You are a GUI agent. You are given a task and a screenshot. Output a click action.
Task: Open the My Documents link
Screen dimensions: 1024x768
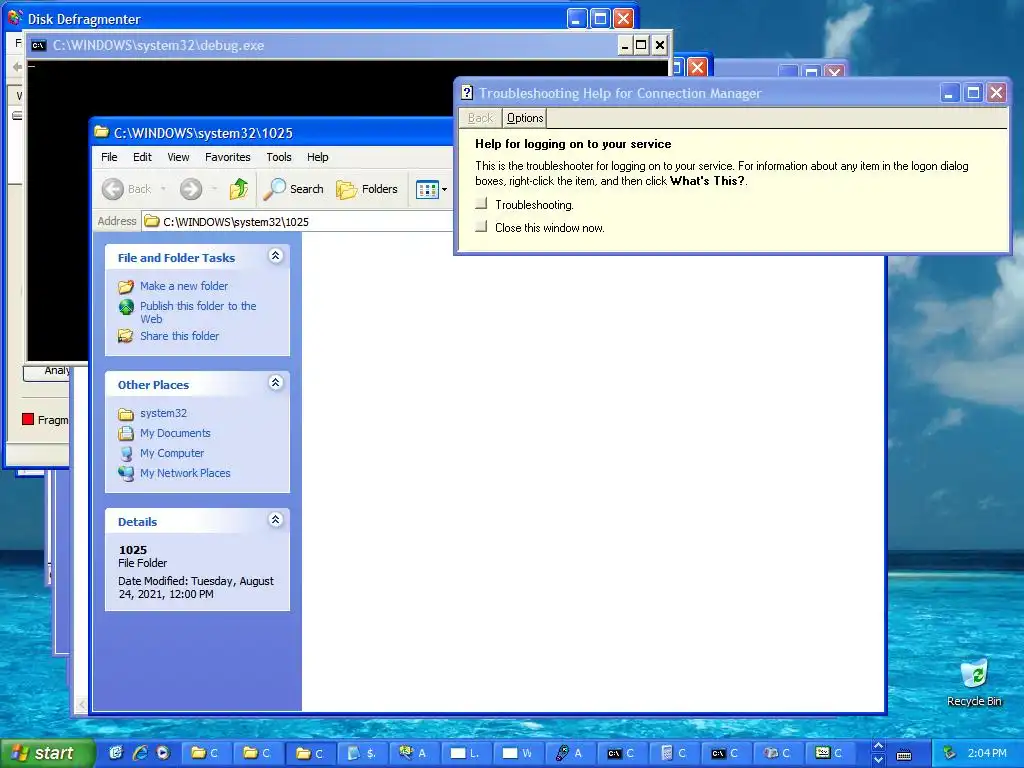(175, 433)
